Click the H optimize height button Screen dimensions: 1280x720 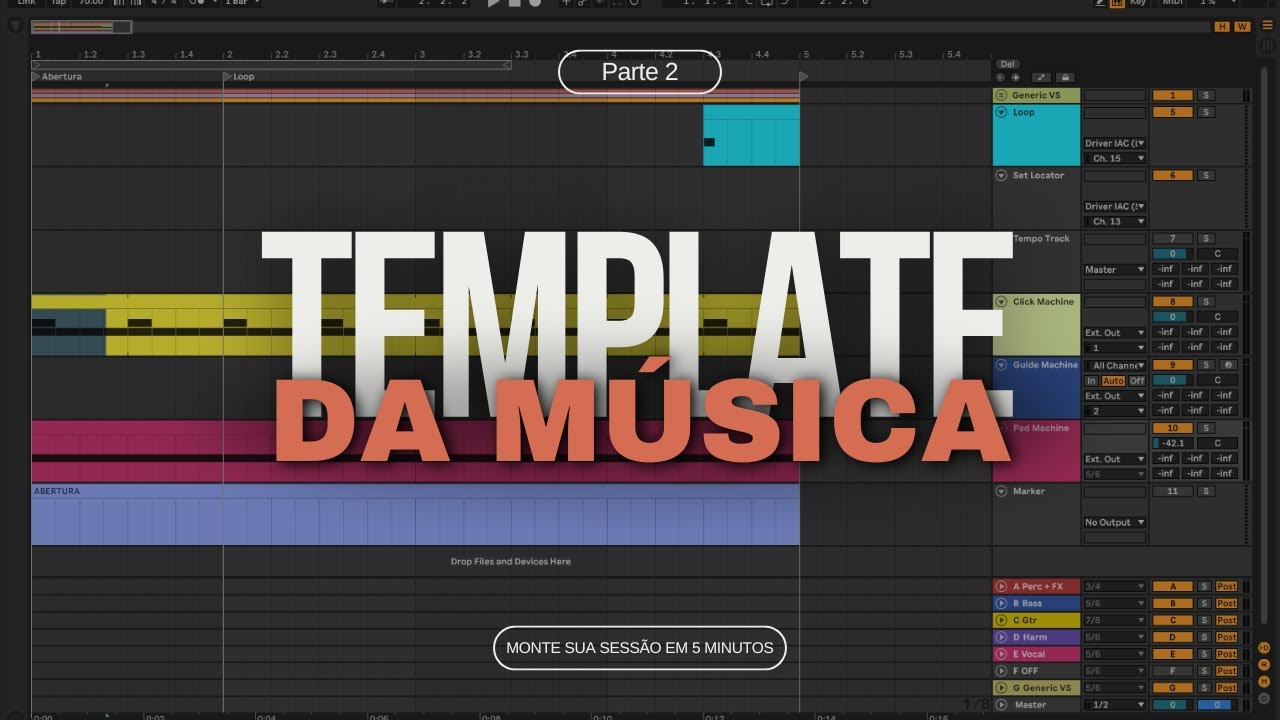click(x=1222, y=27)
